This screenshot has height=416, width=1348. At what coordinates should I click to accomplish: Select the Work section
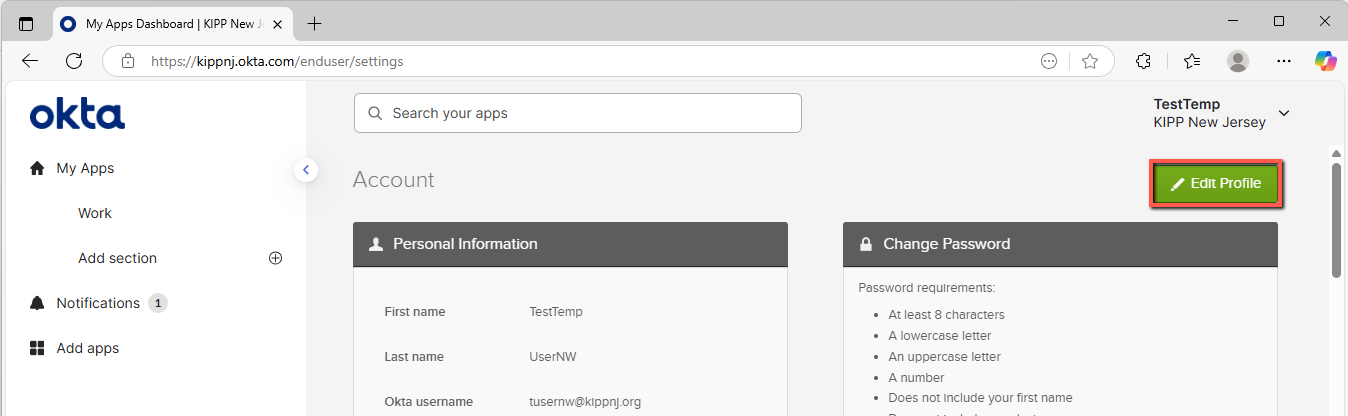(x=95, y=213)
